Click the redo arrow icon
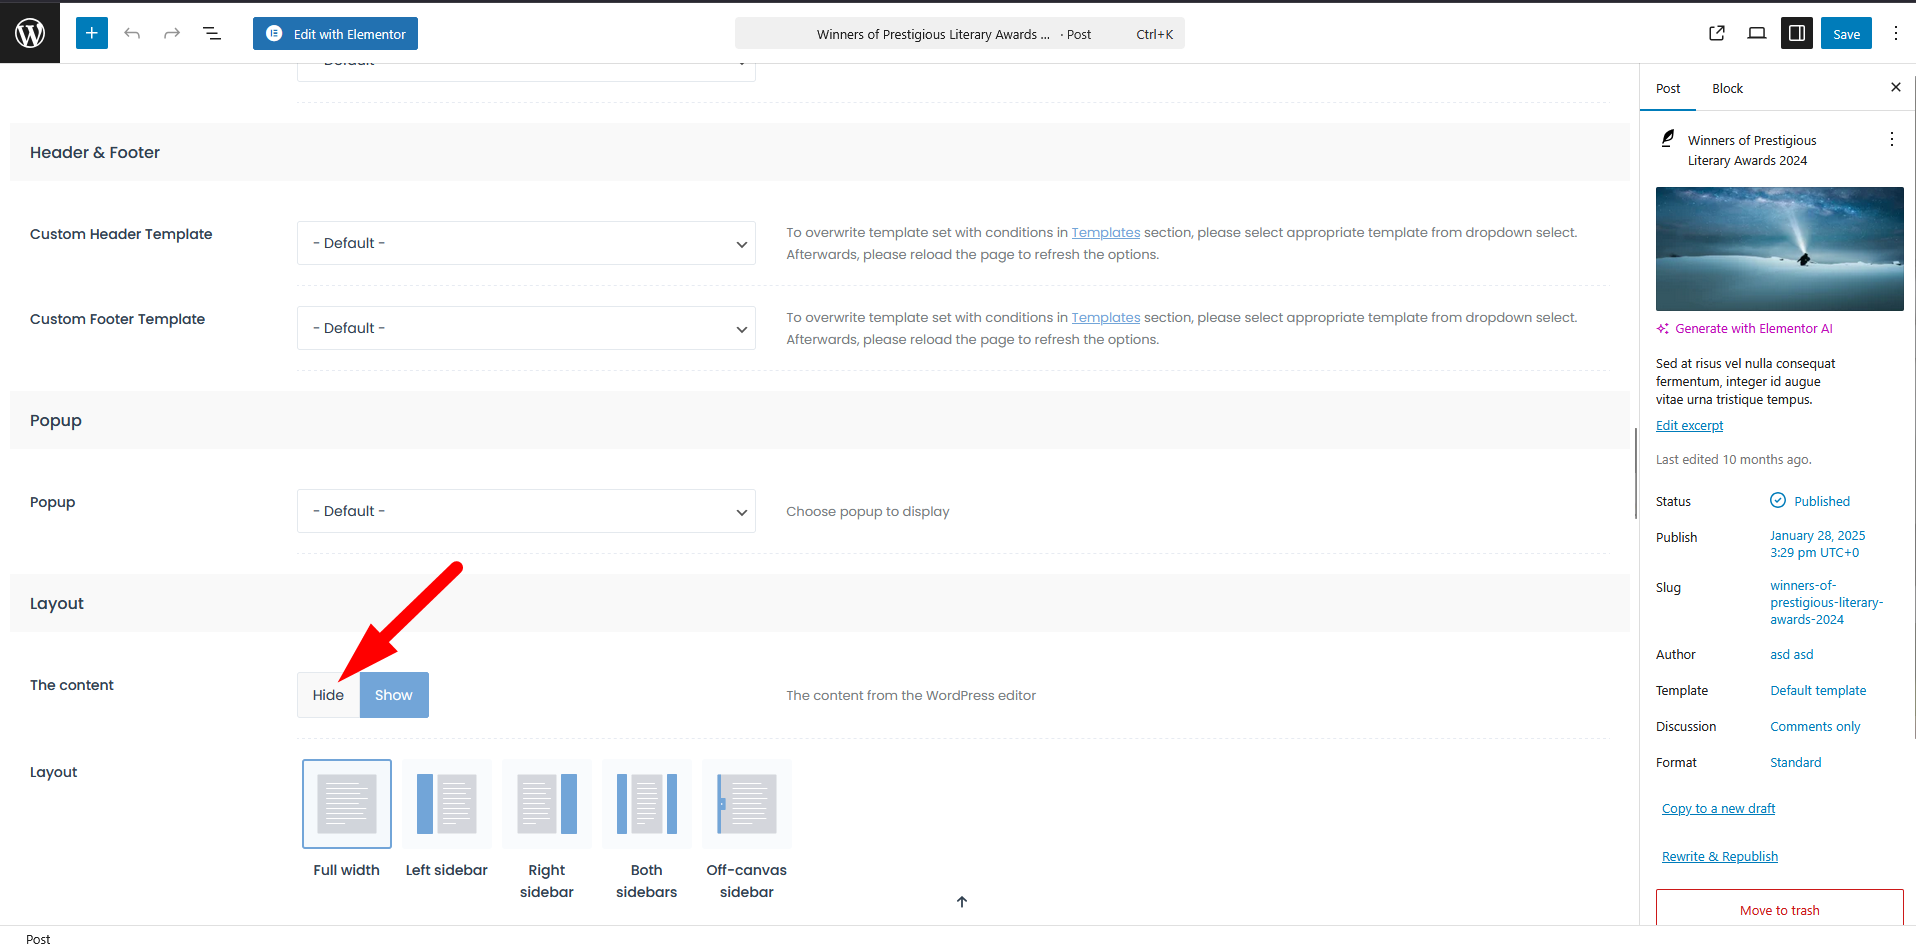This screenshot has height=944, width=1916. tap(172, 33)
